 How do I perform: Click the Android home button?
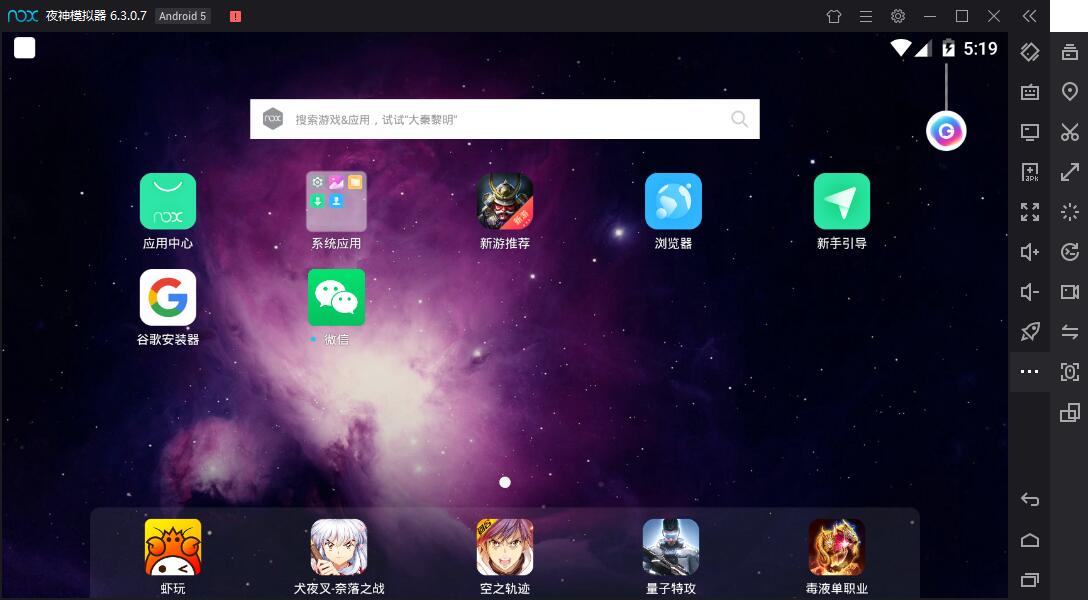pyautogui.click(x=1030, y=540)
